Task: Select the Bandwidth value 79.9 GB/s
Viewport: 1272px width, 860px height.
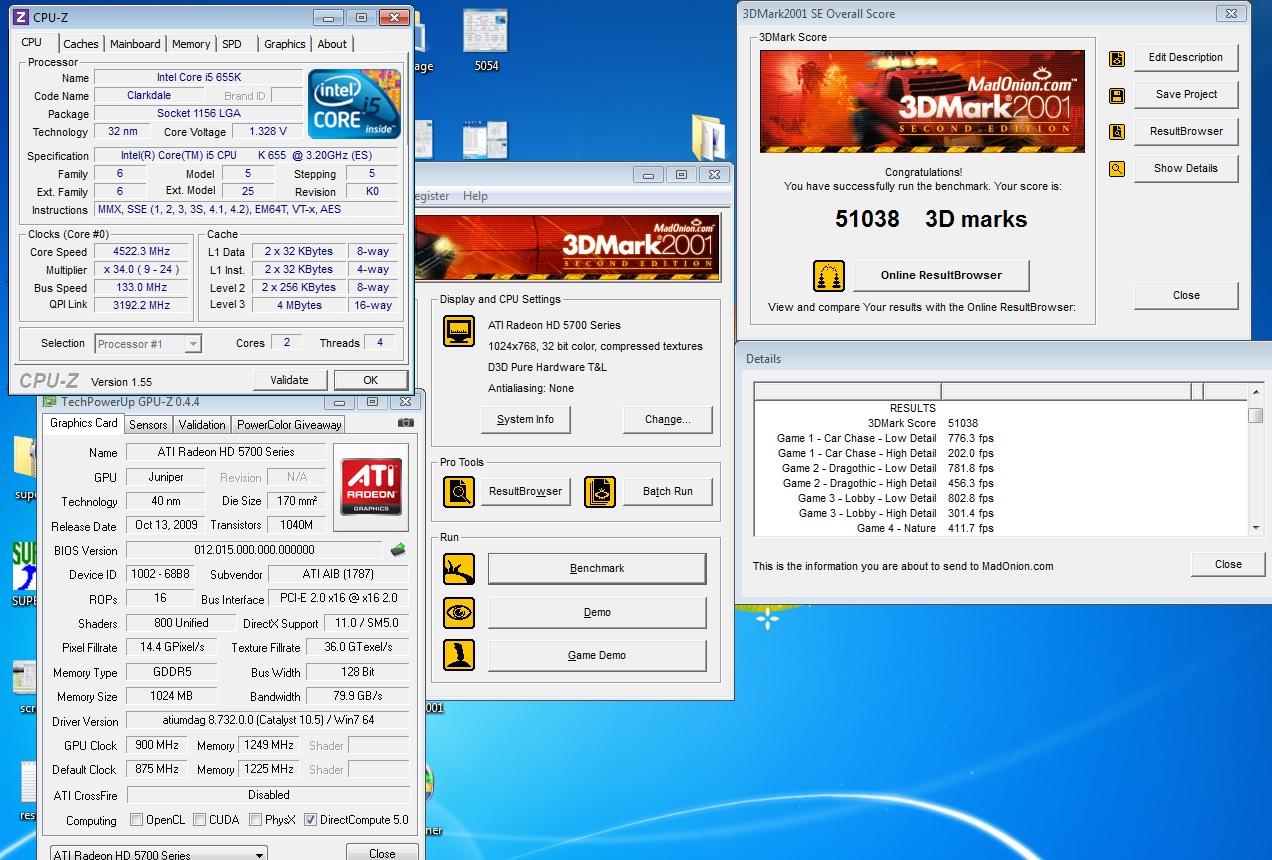Action: point(357,696)
